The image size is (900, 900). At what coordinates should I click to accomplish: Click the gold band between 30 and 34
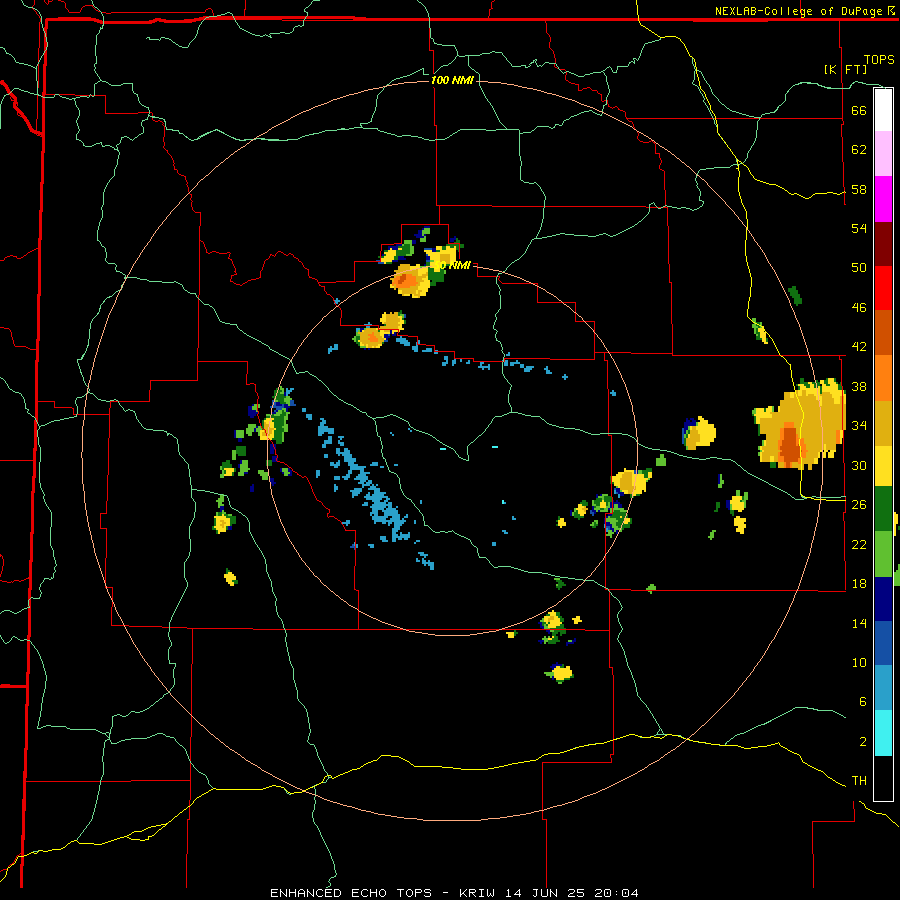pos(883,423)
